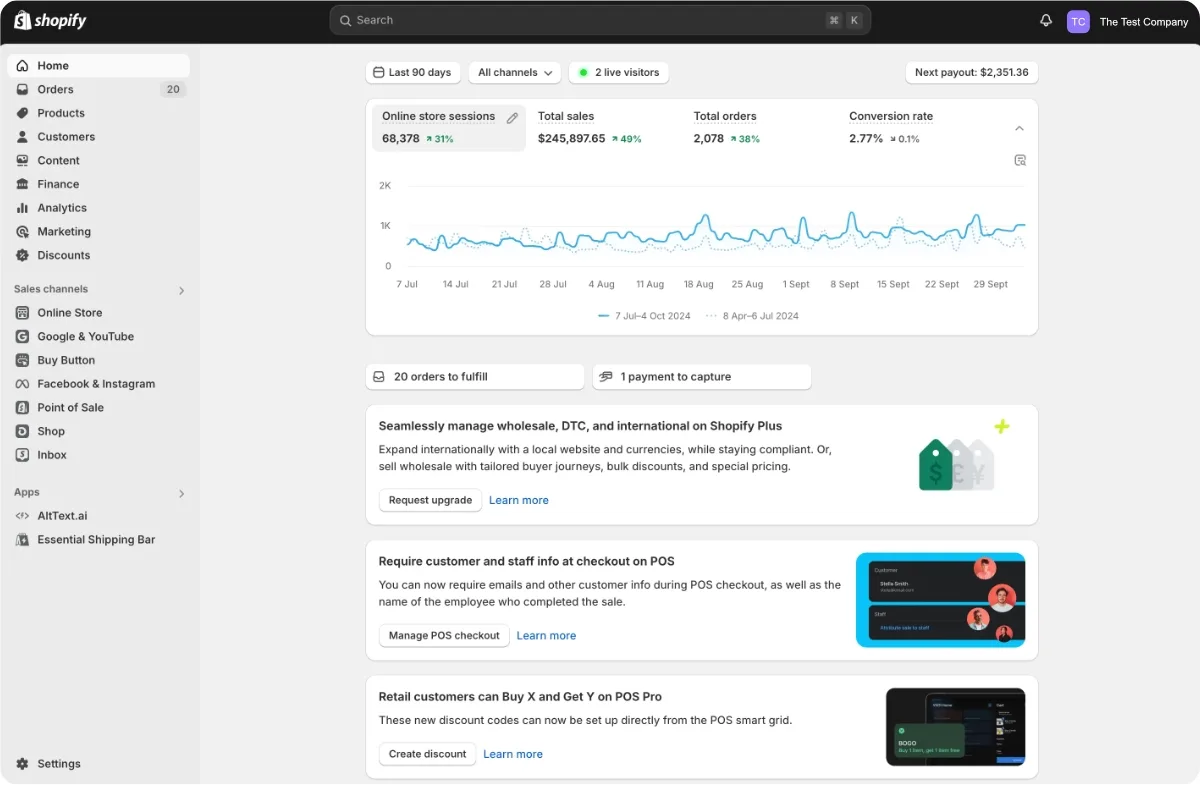Click Learn more beside Create discount
The image size is (1200, 785).
click(x=513, y=754)
